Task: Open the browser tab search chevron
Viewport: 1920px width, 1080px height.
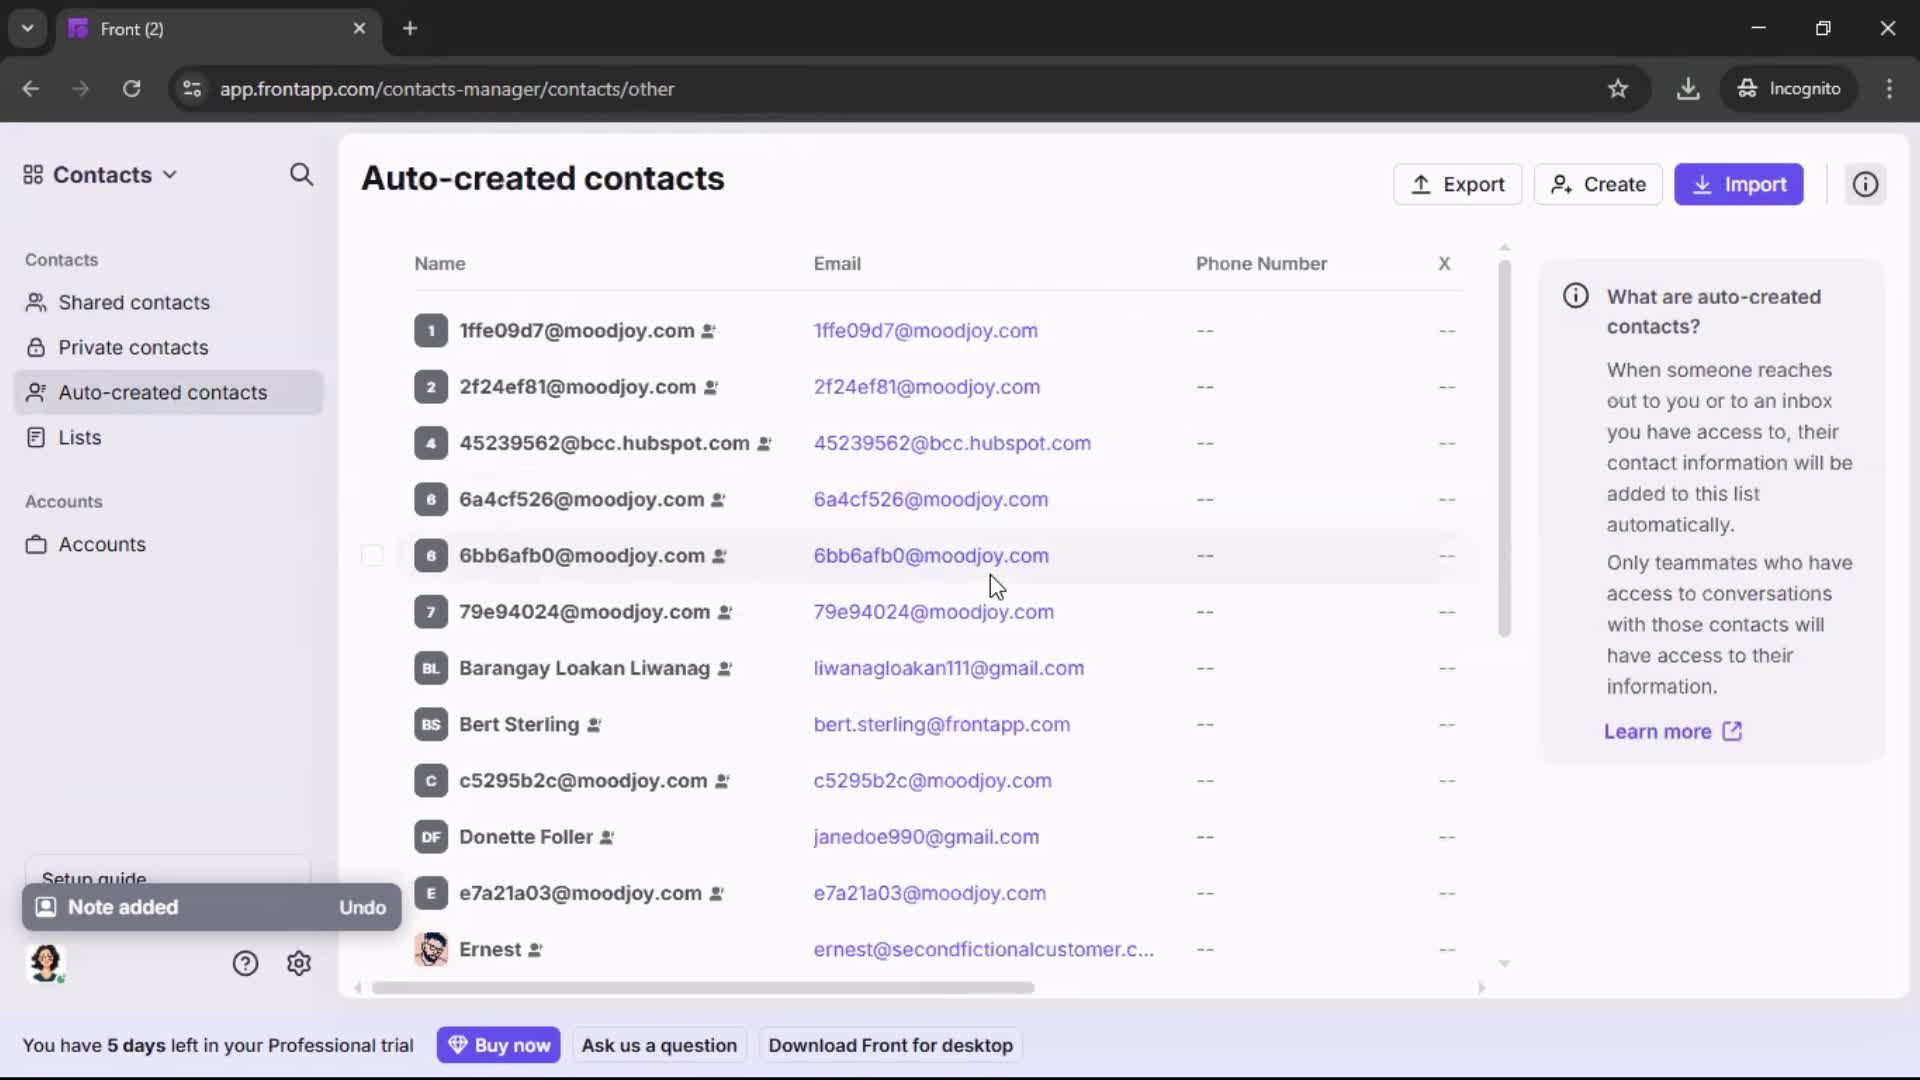Action: click(27, 28)
